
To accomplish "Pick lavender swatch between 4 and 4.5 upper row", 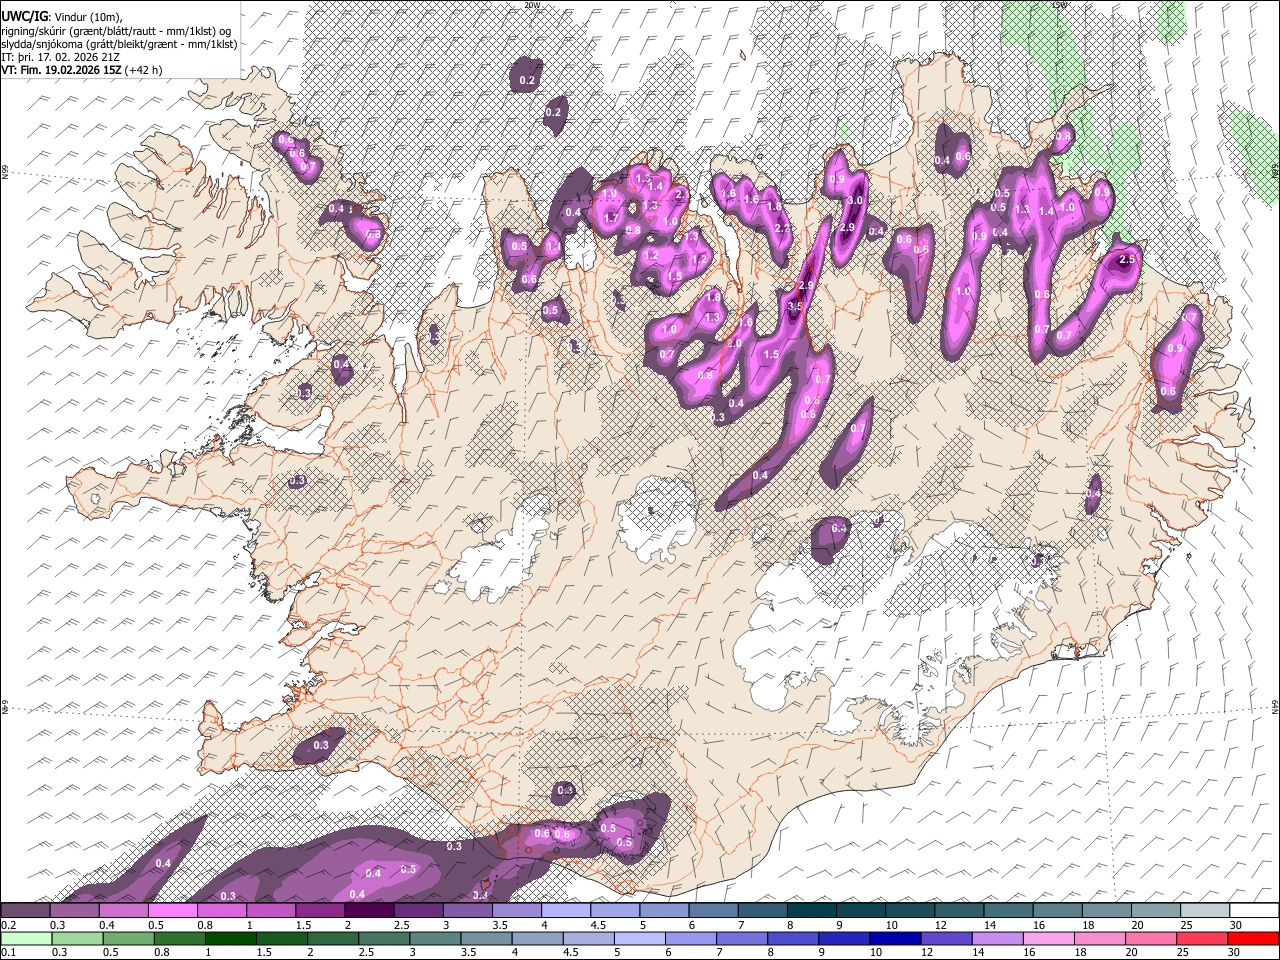I will 566,911.
